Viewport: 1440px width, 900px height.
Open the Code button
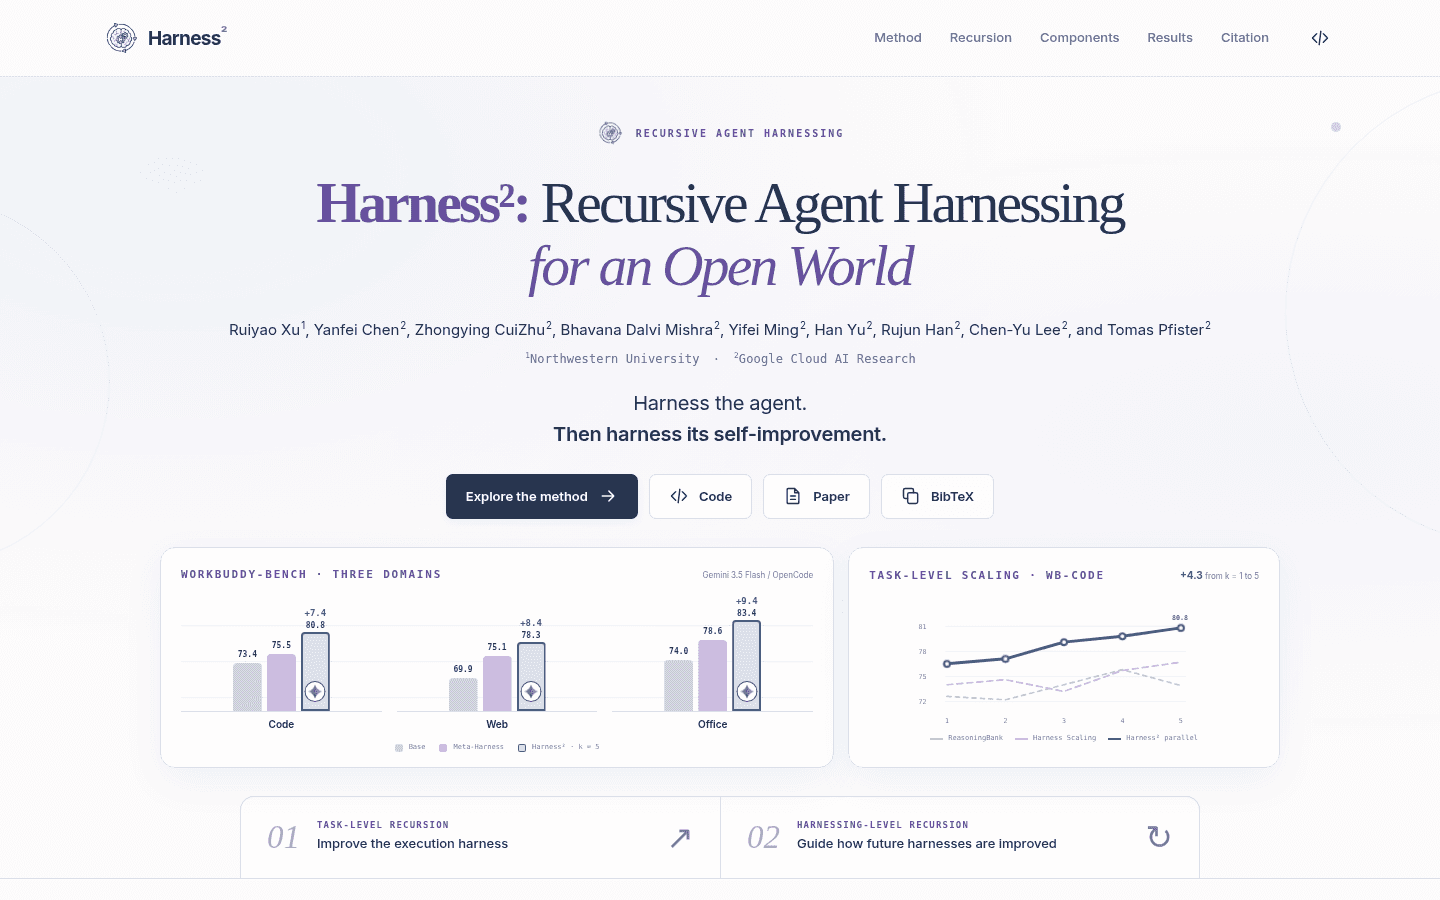point(700,496)
